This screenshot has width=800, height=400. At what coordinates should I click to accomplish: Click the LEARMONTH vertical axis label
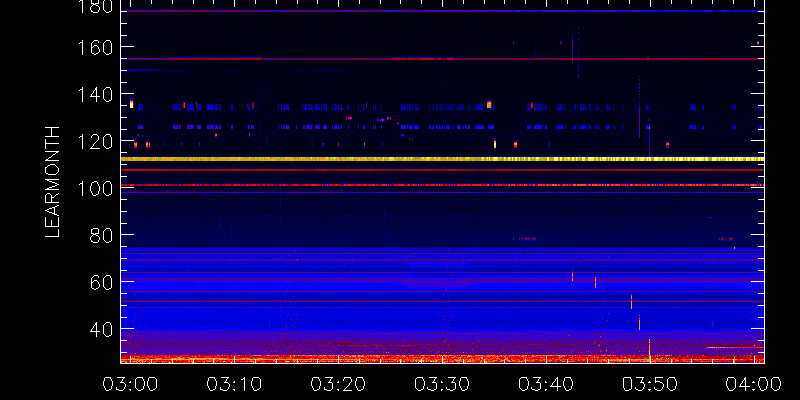[53, 182]
